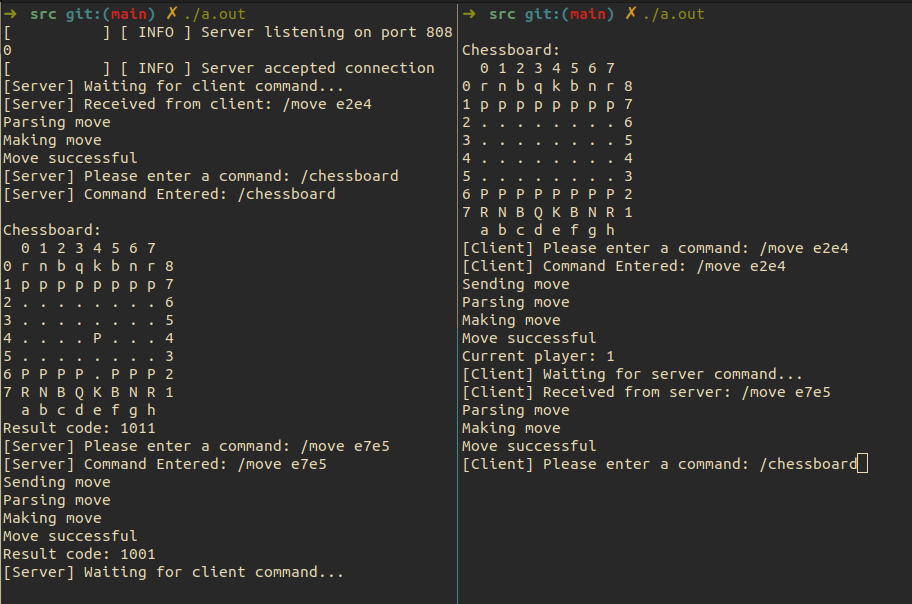This screenshot has height=604, width=912.
Task: Click the red main branch name in right pane
Action: pos(587,14)
